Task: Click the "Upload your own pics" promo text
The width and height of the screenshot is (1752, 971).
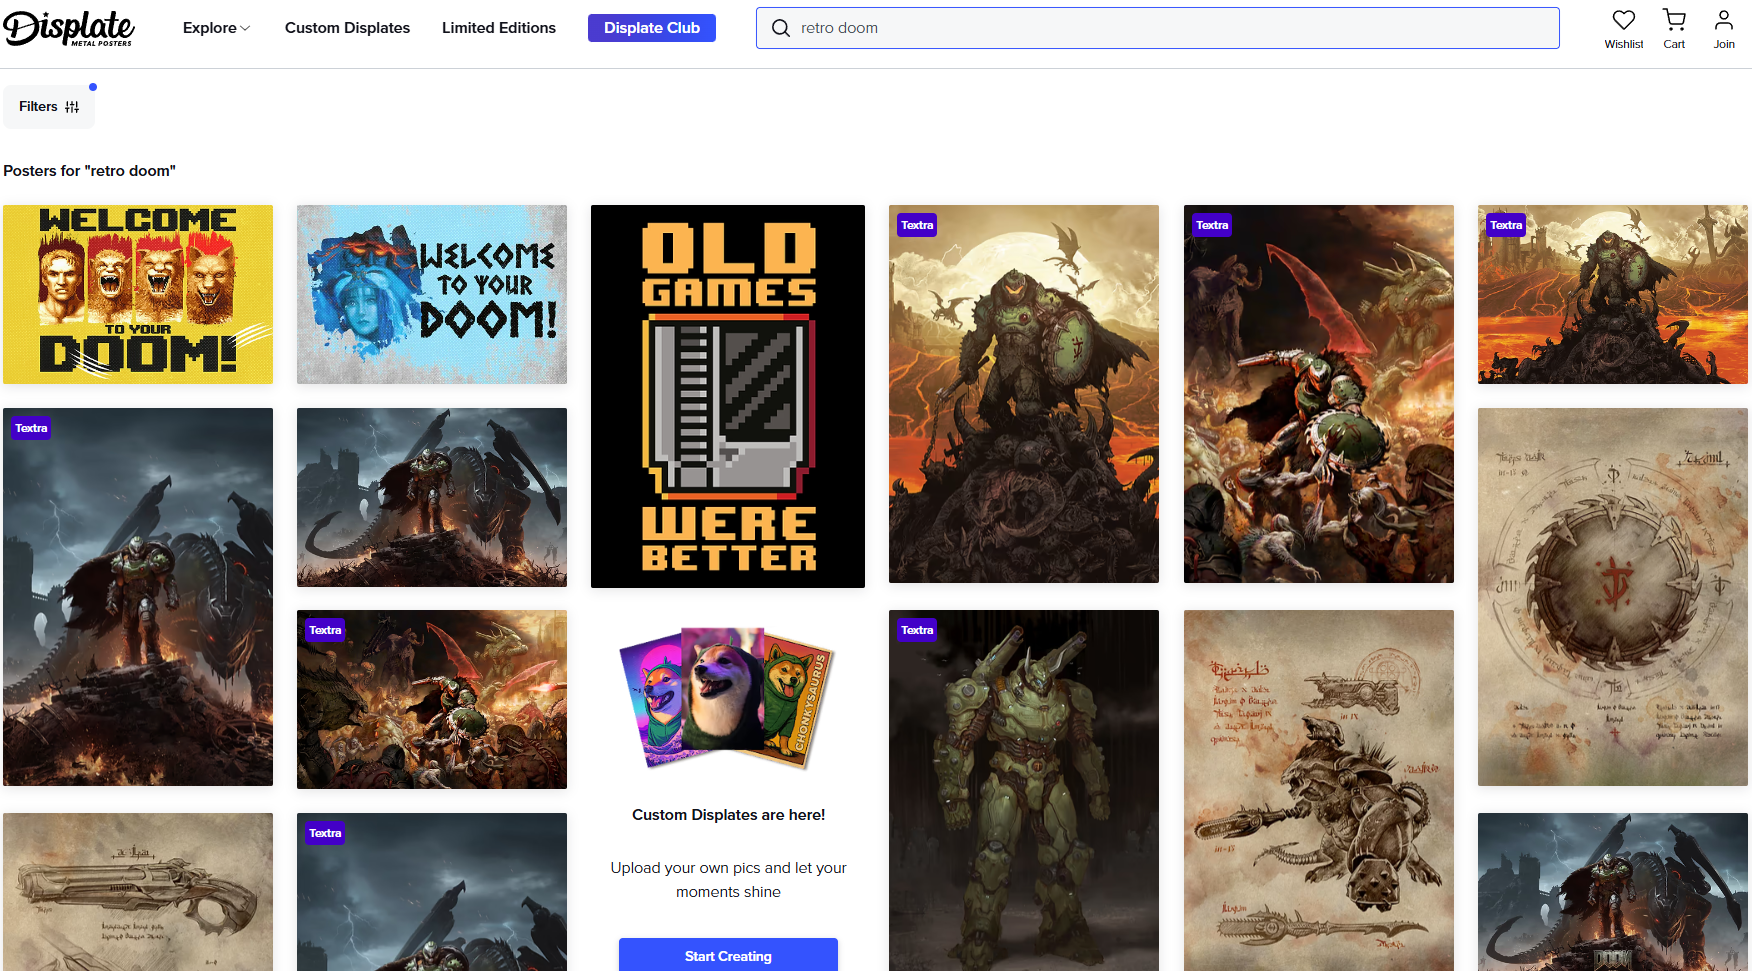Action: (728, 880)
